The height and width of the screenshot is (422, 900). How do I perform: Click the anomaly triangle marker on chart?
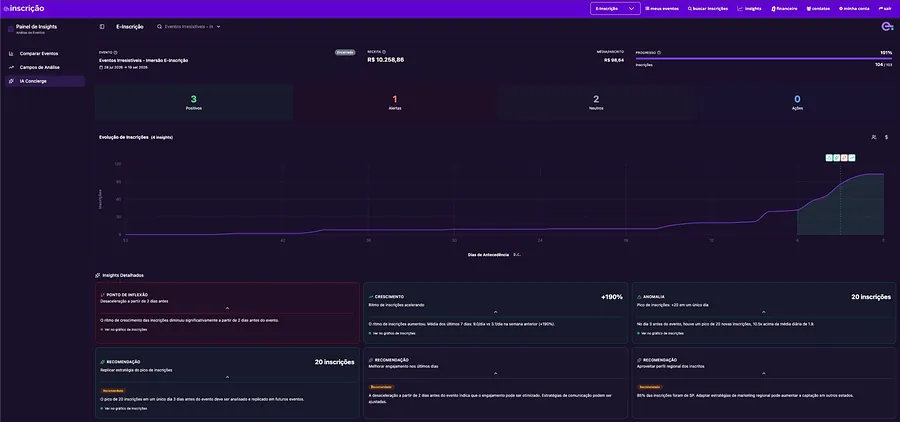[829, 157]
